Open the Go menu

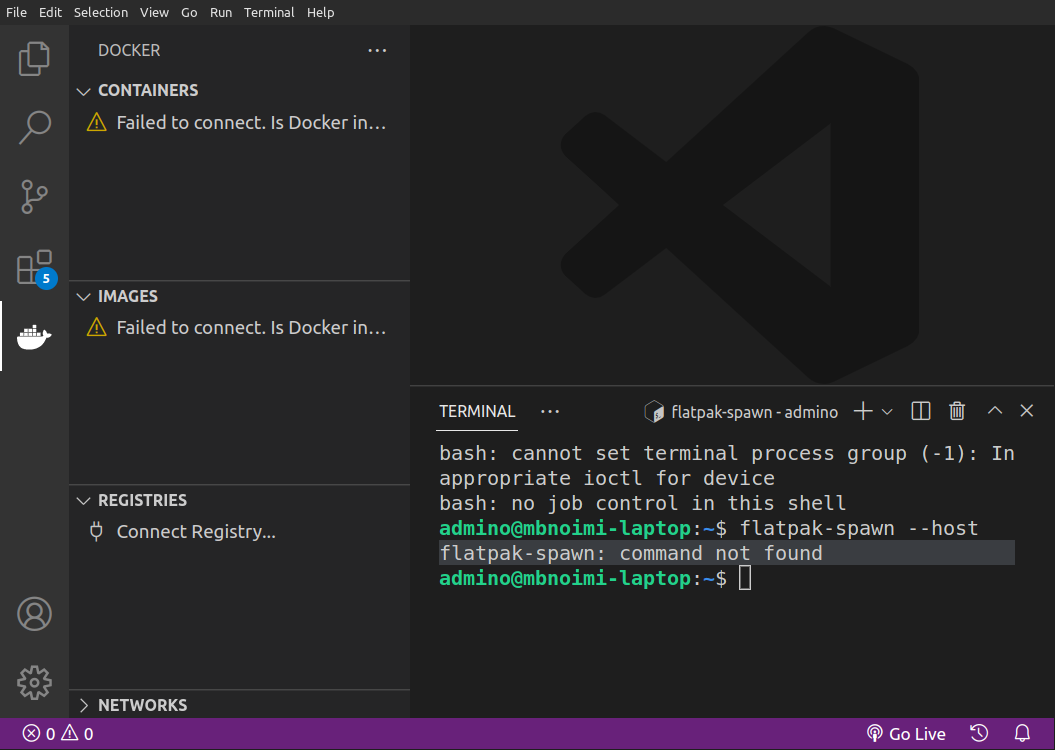(189, 12)
